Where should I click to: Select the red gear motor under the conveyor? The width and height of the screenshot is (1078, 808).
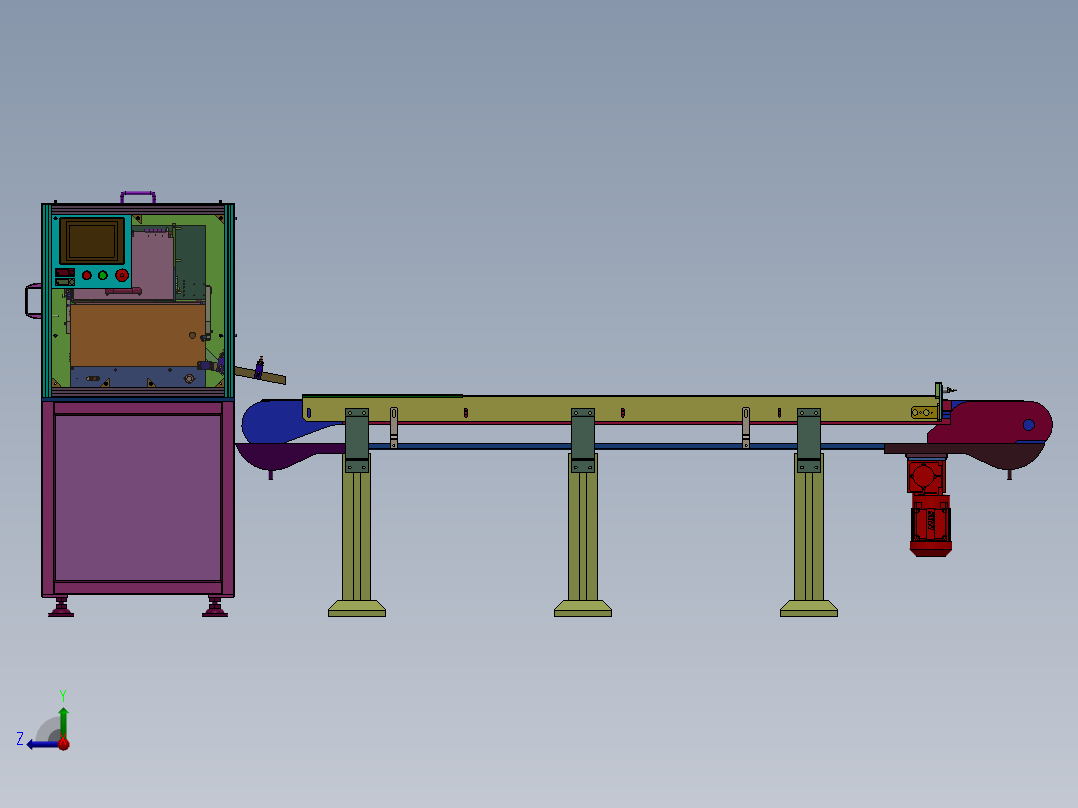tap(929, 507)
